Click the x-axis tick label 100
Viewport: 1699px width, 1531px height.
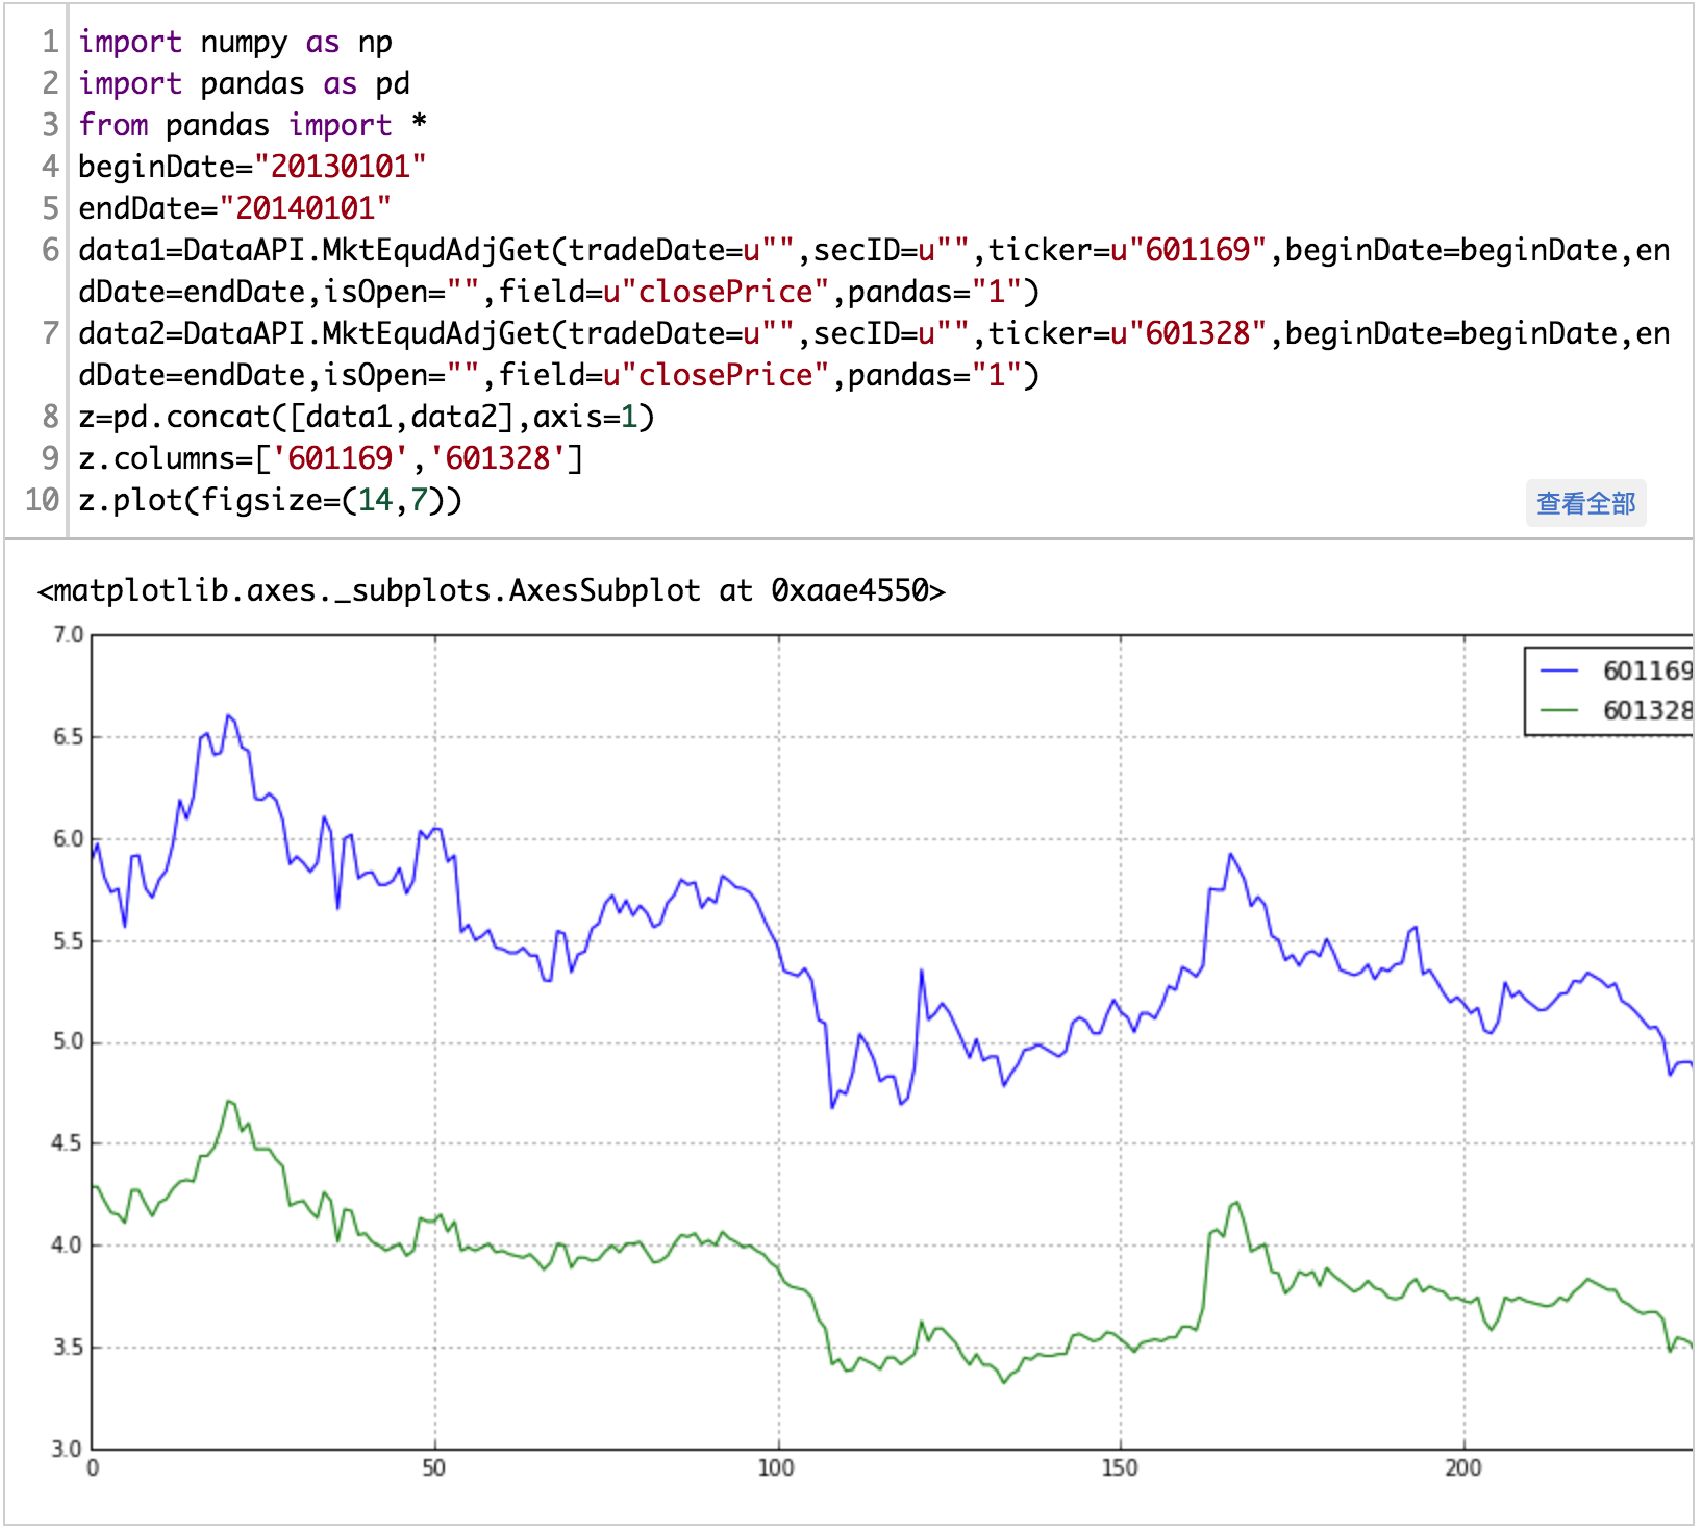click(777, 1469)
